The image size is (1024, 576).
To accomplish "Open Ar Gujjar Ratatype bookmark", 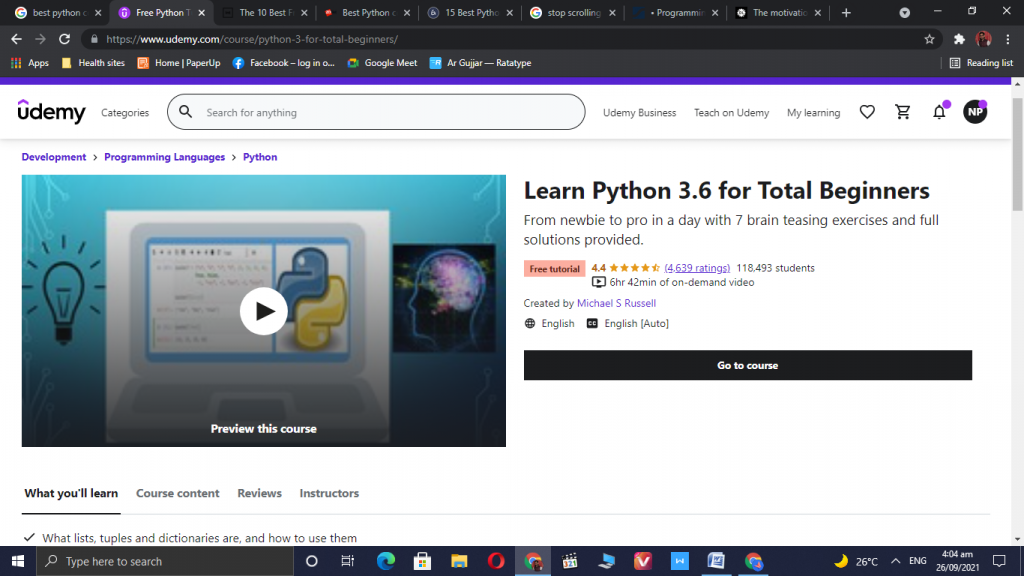I will (480, 63).
